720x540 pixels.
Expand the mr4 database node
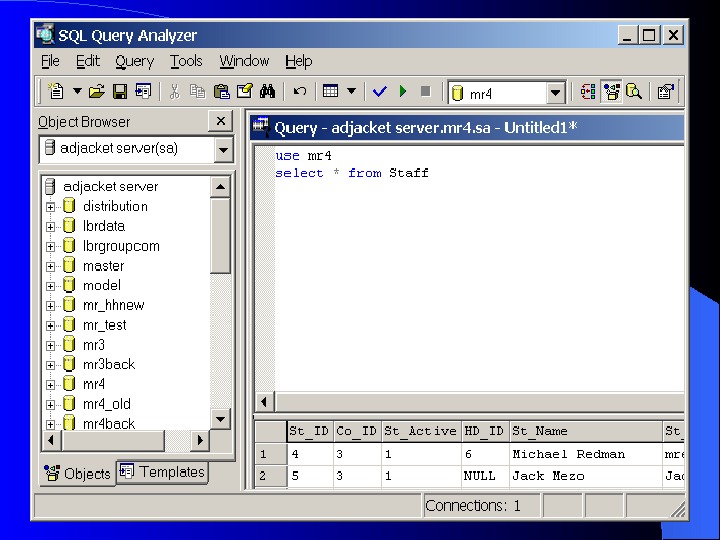(51, 385)
